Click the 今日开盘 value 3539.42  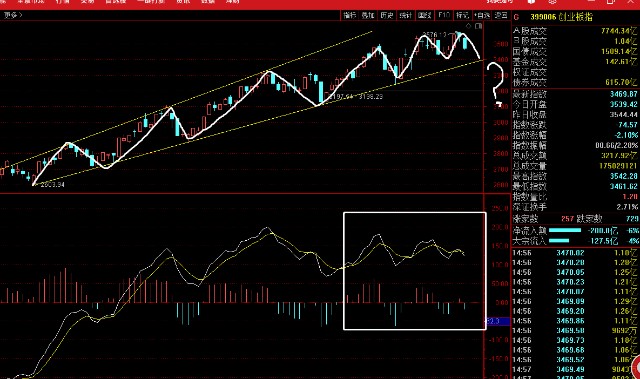623,104
